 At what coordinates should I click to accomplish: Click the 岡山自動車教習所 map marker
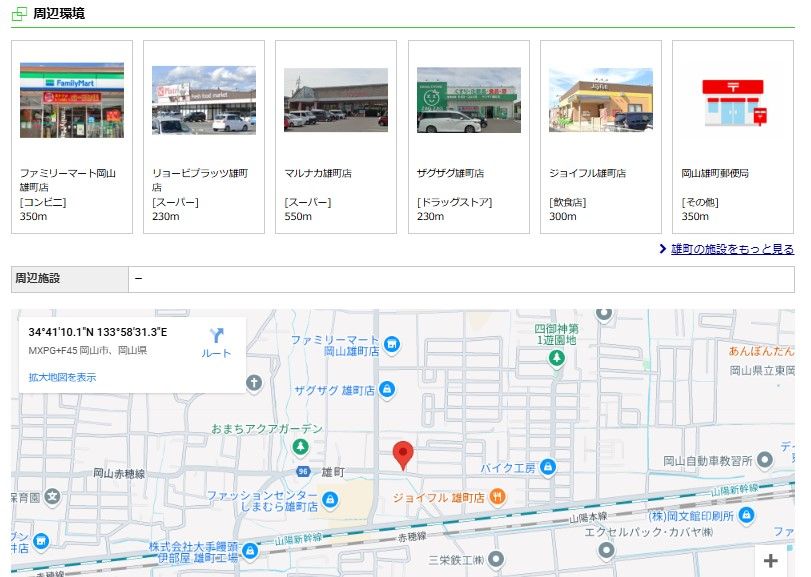pos(764,460)
